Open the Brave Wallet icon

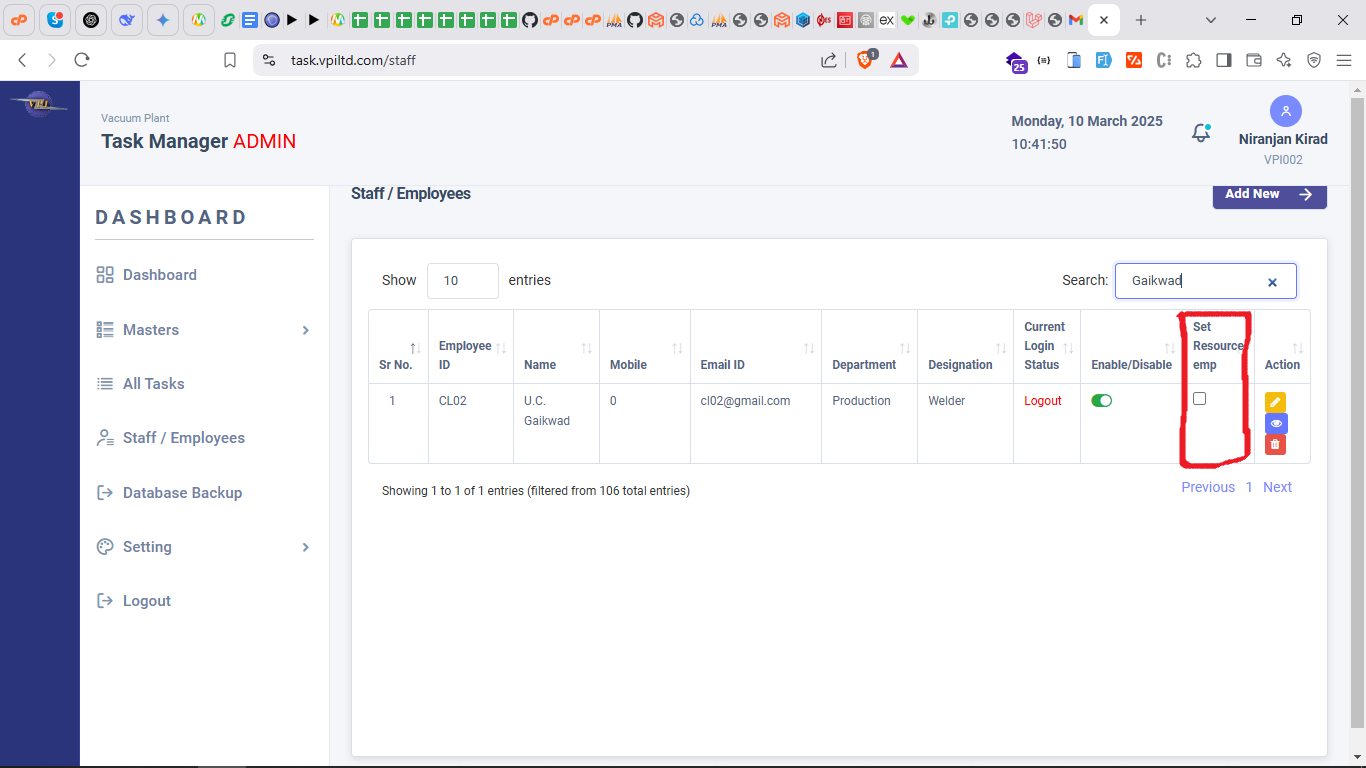[x=1253, y=60]
